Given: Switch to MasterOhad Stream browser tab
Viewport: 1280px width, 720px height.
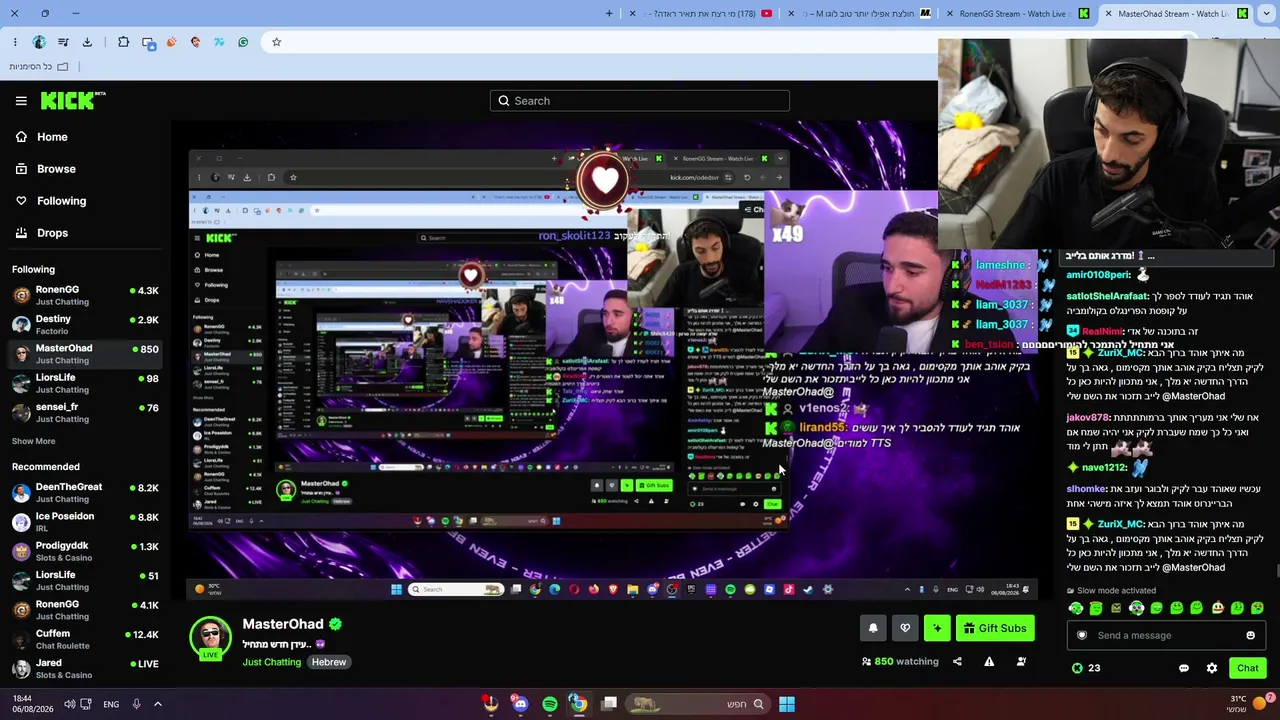Looking at the screenshot, I should pyautogui.click(x=1176, y=14).
